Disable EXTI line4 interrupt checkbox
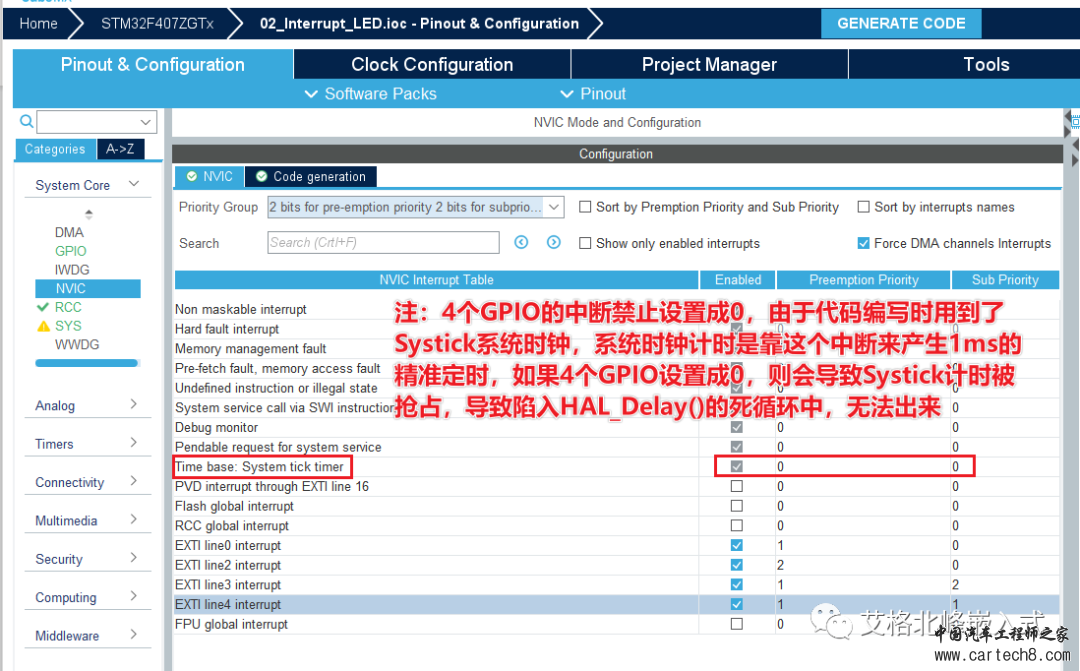 pos(737,604)
